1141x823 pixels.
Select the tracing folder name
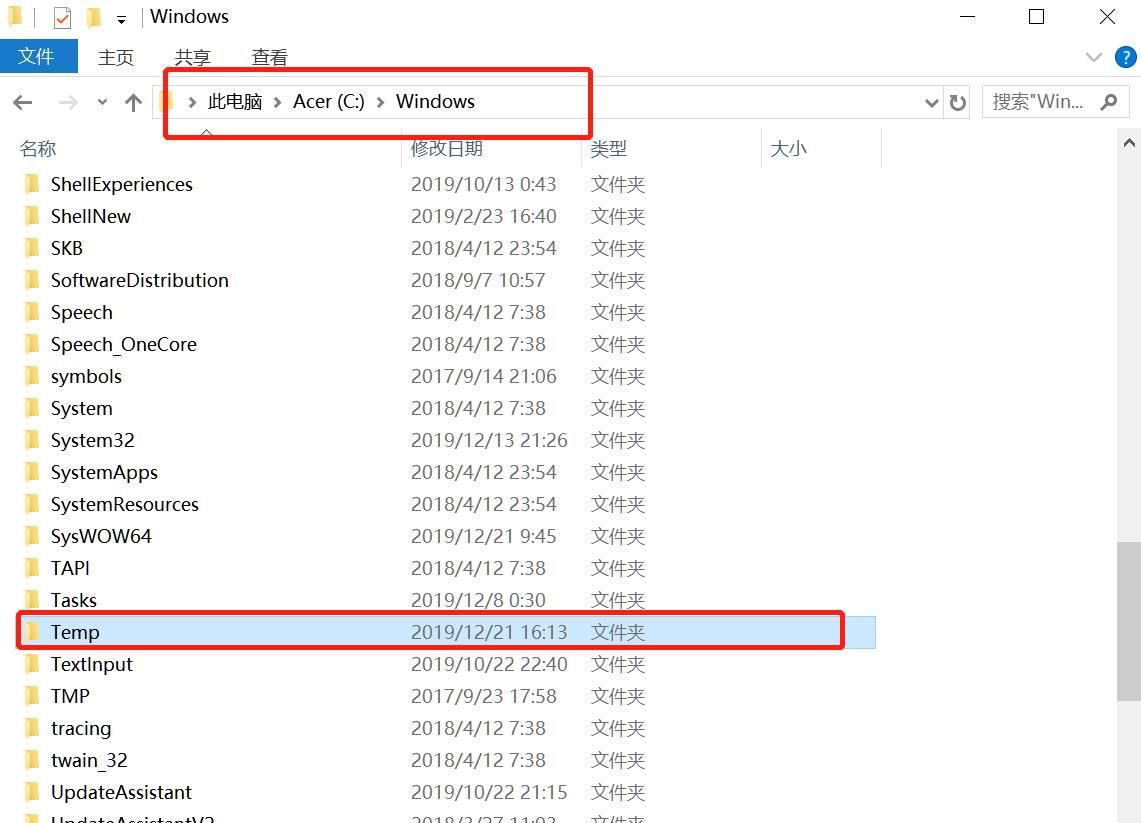81,728
